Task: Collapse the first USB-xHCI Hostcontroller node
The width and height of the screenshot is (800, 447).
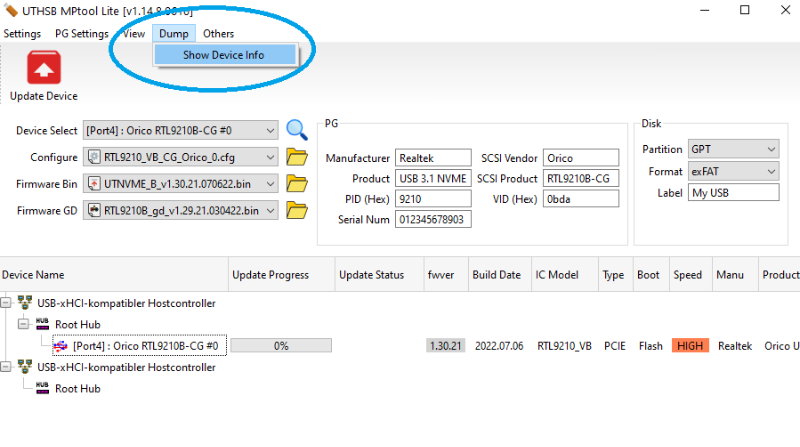Action: (8, 303)
